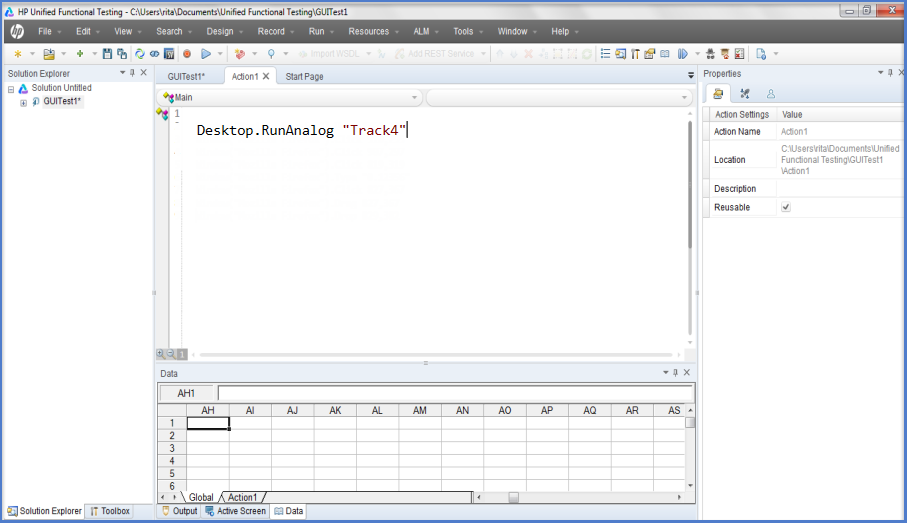This screenshot has width=907, height=523.
Task: Click the stacked-folders toolbar icon
Action: click(650, 54)
